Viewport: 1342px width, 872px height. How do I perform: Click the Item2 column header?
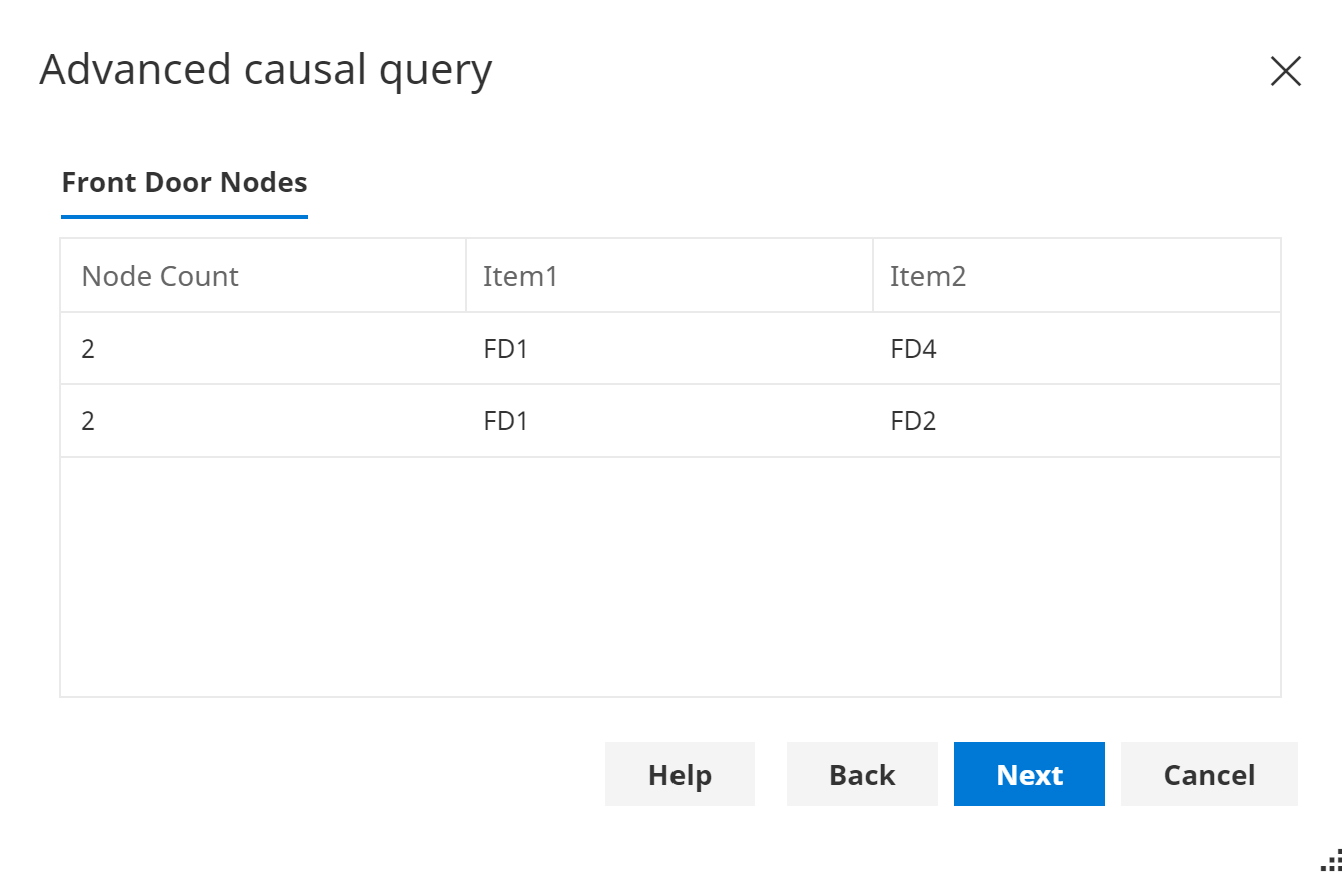pos(928,276)
